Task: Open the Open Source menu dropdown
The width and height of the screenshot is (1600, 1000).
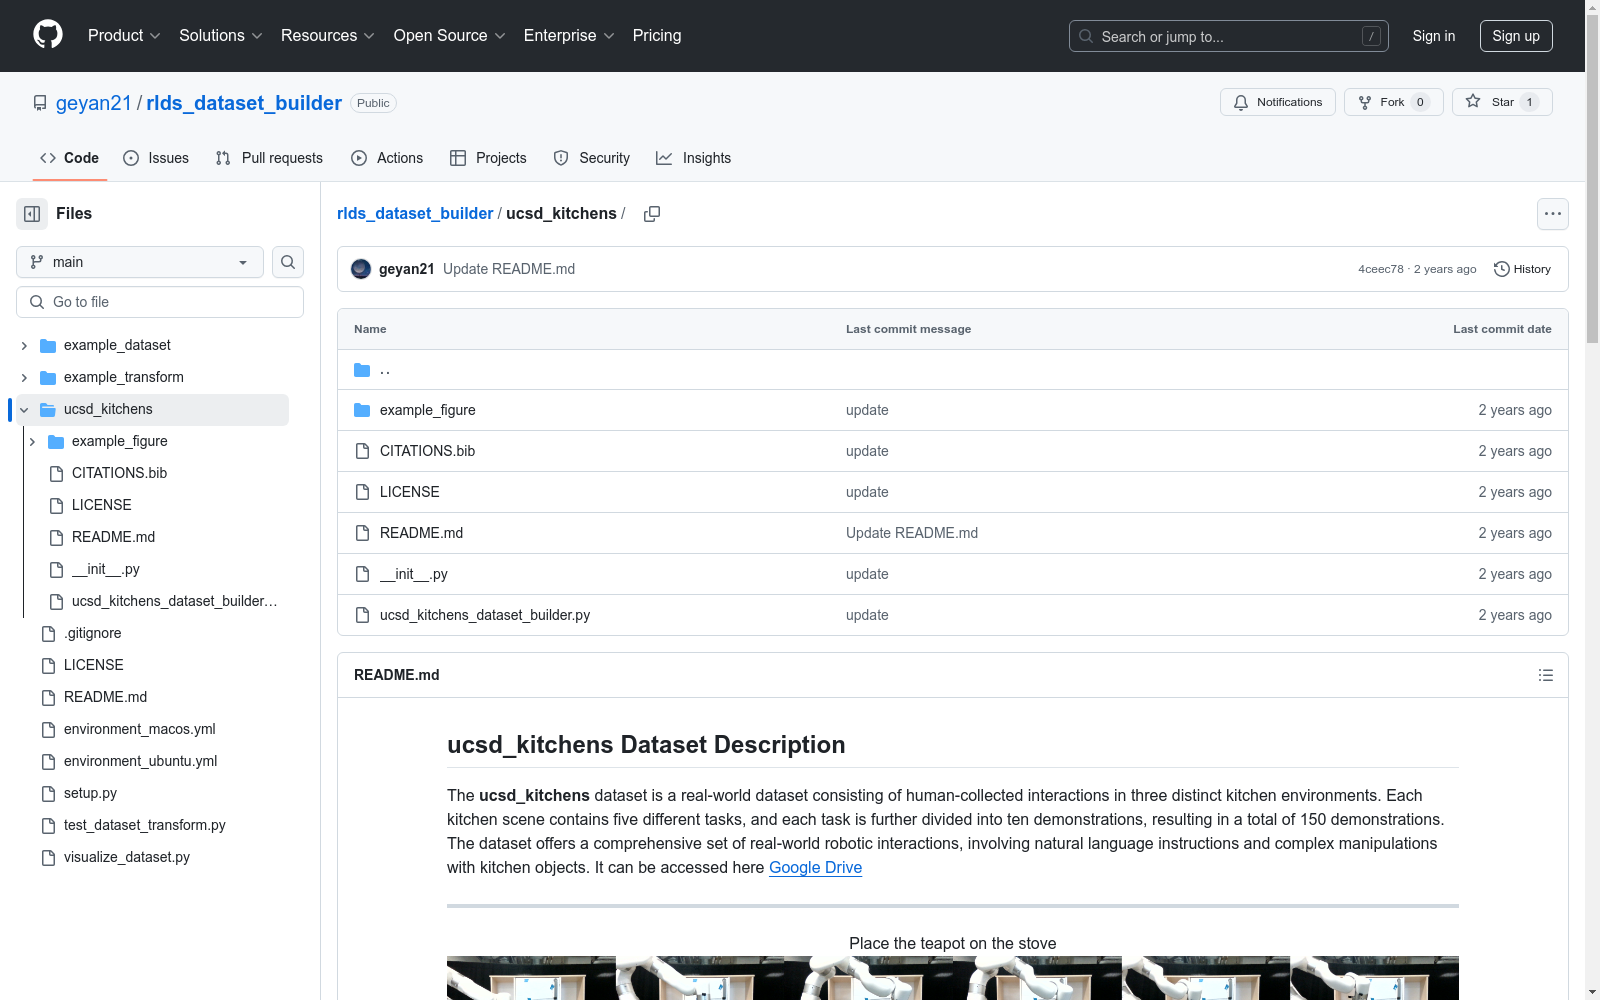Action: [x=449, y=35]
